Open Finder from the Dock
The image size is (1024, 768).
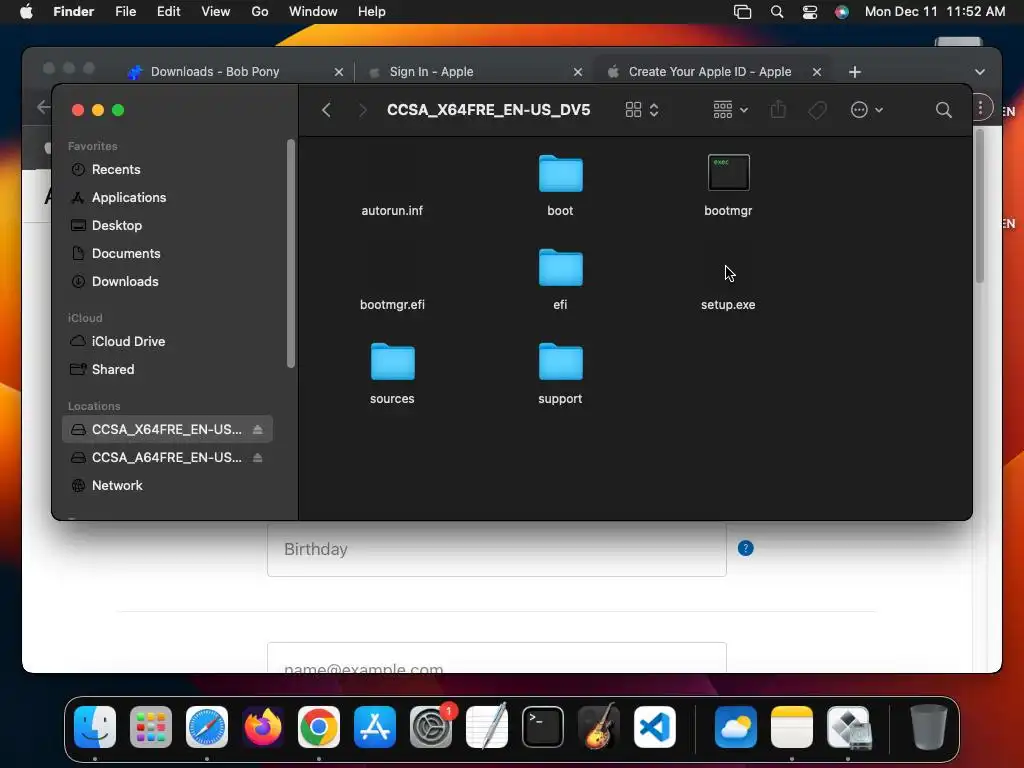tap(95, 727)
